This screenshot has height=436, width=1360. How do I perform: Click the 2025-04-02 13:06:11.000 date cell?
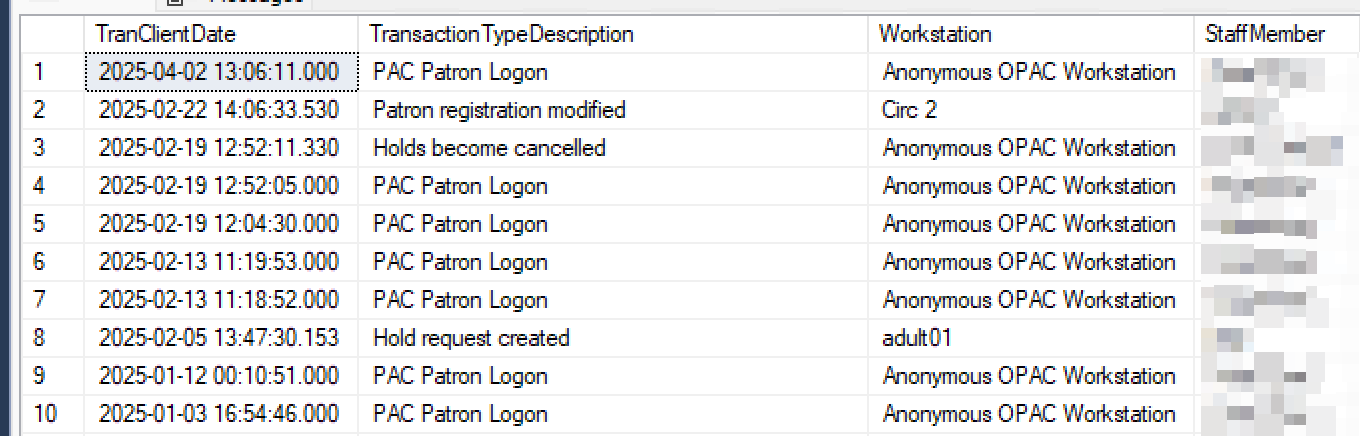221,72
